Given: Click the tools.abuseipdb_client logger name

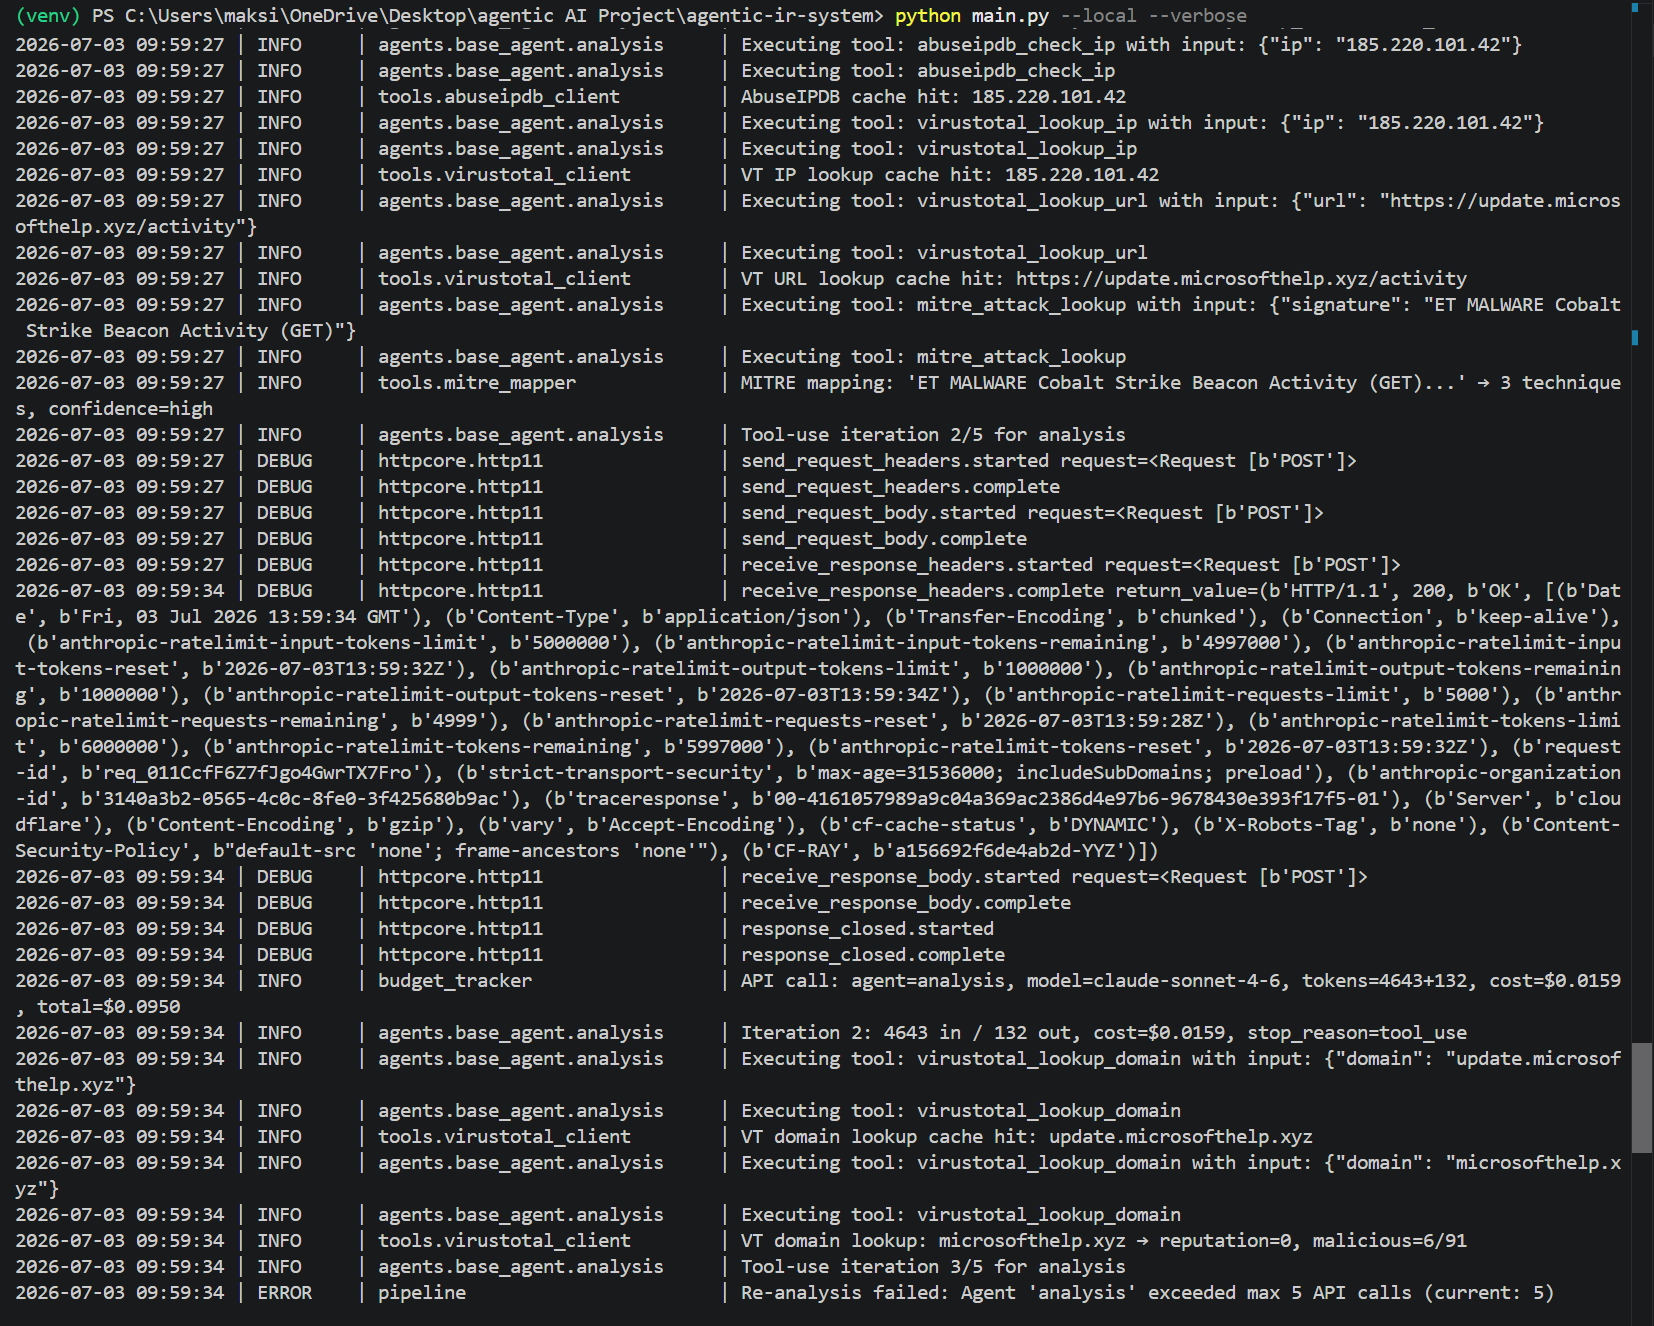Looking at the screenshot, I should [x=498, y=97].
